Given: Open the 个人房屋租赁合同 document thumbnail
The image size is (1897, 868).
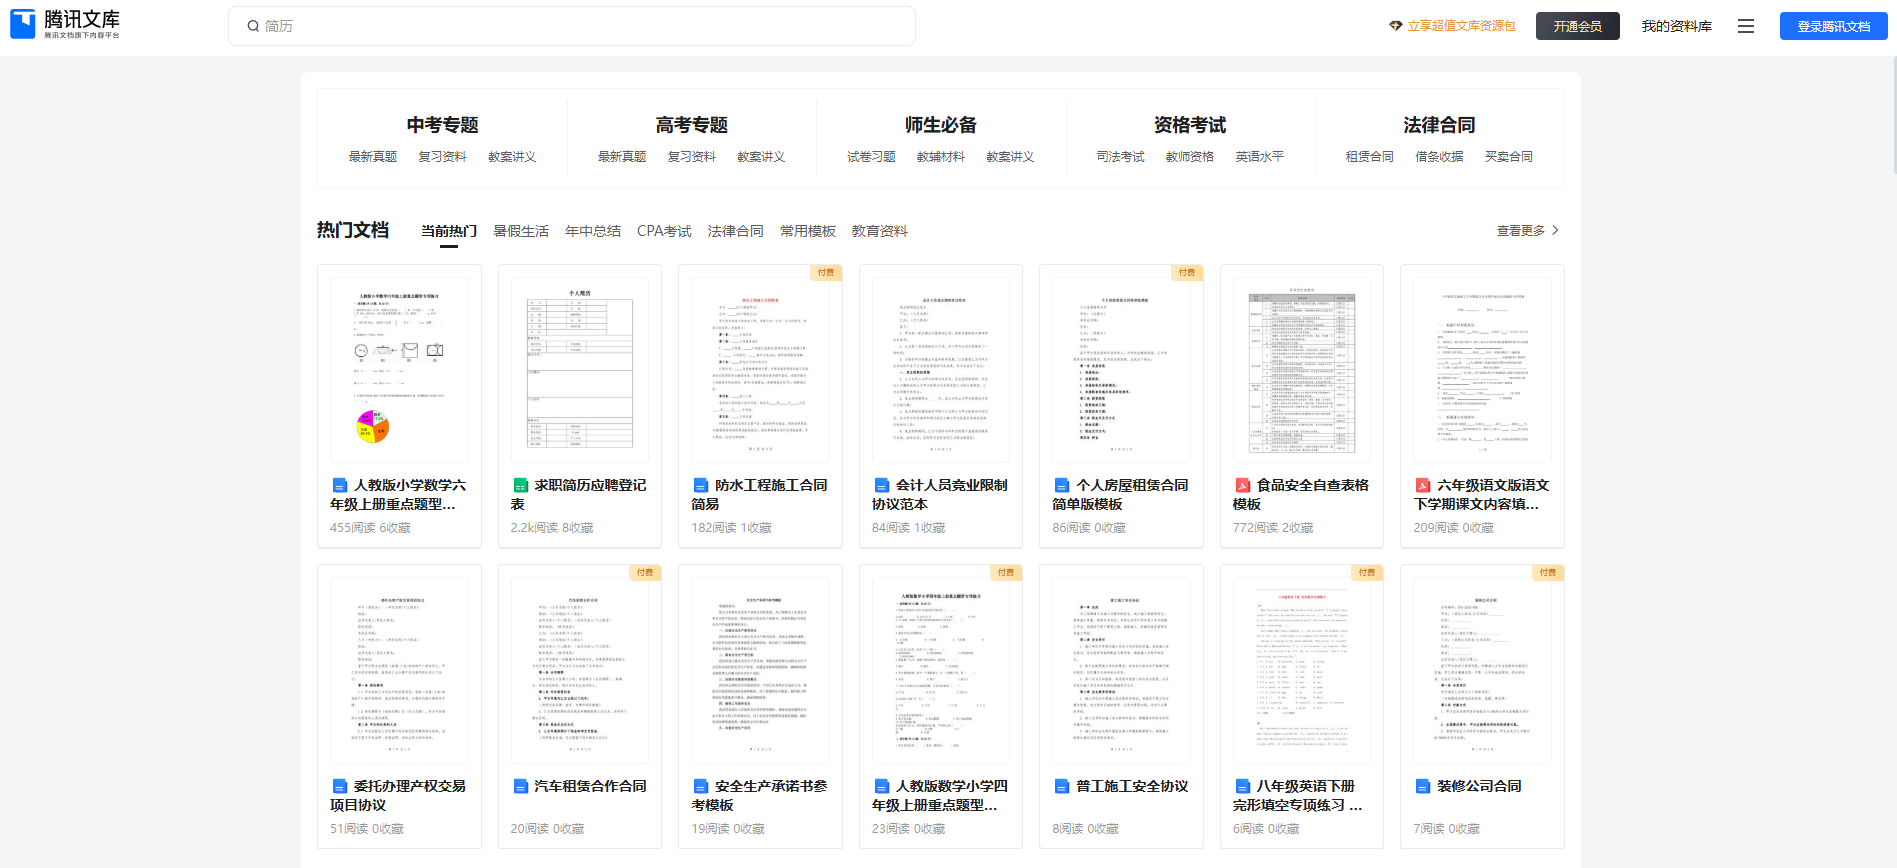Looking at the screenshot, I should point(1121,370).
